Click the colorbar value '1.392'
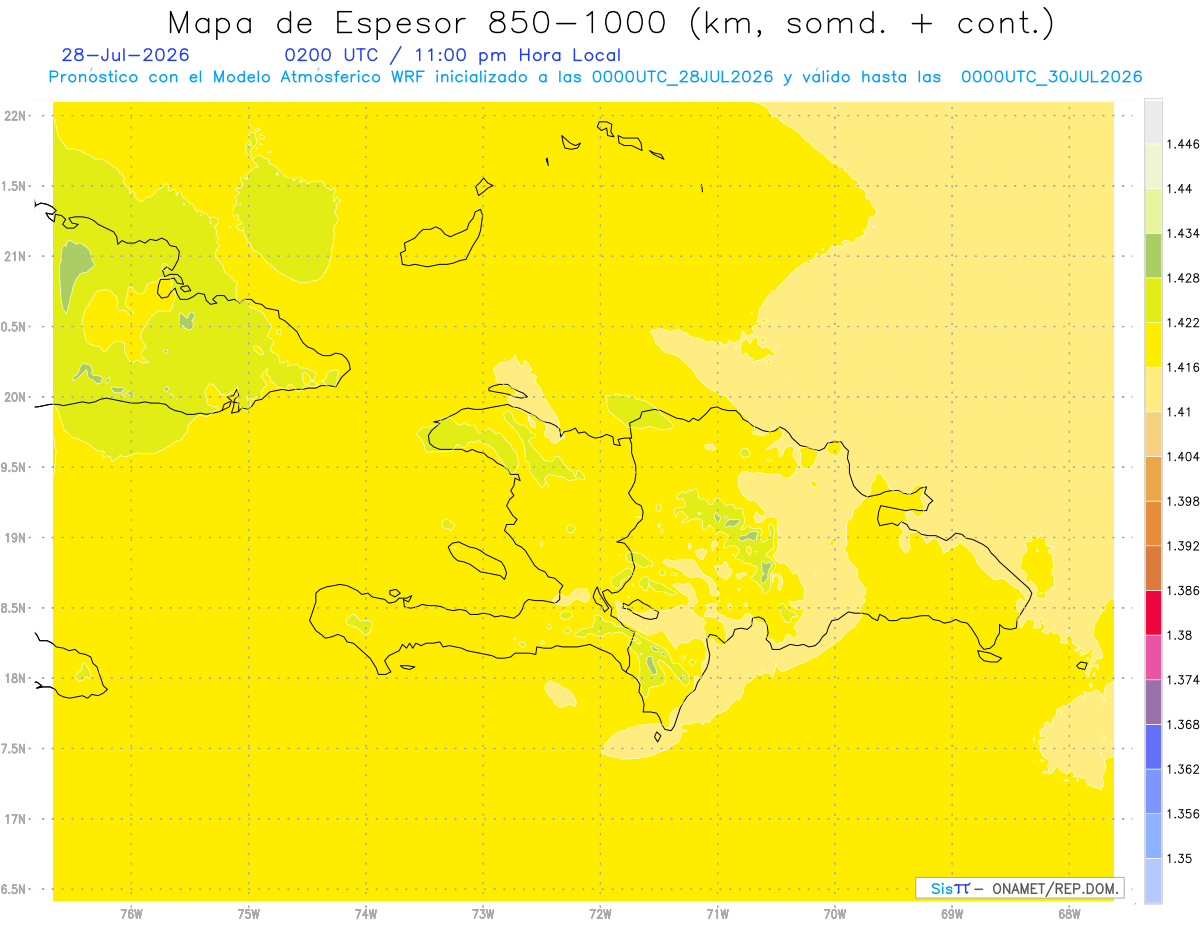 point(1185,546)
